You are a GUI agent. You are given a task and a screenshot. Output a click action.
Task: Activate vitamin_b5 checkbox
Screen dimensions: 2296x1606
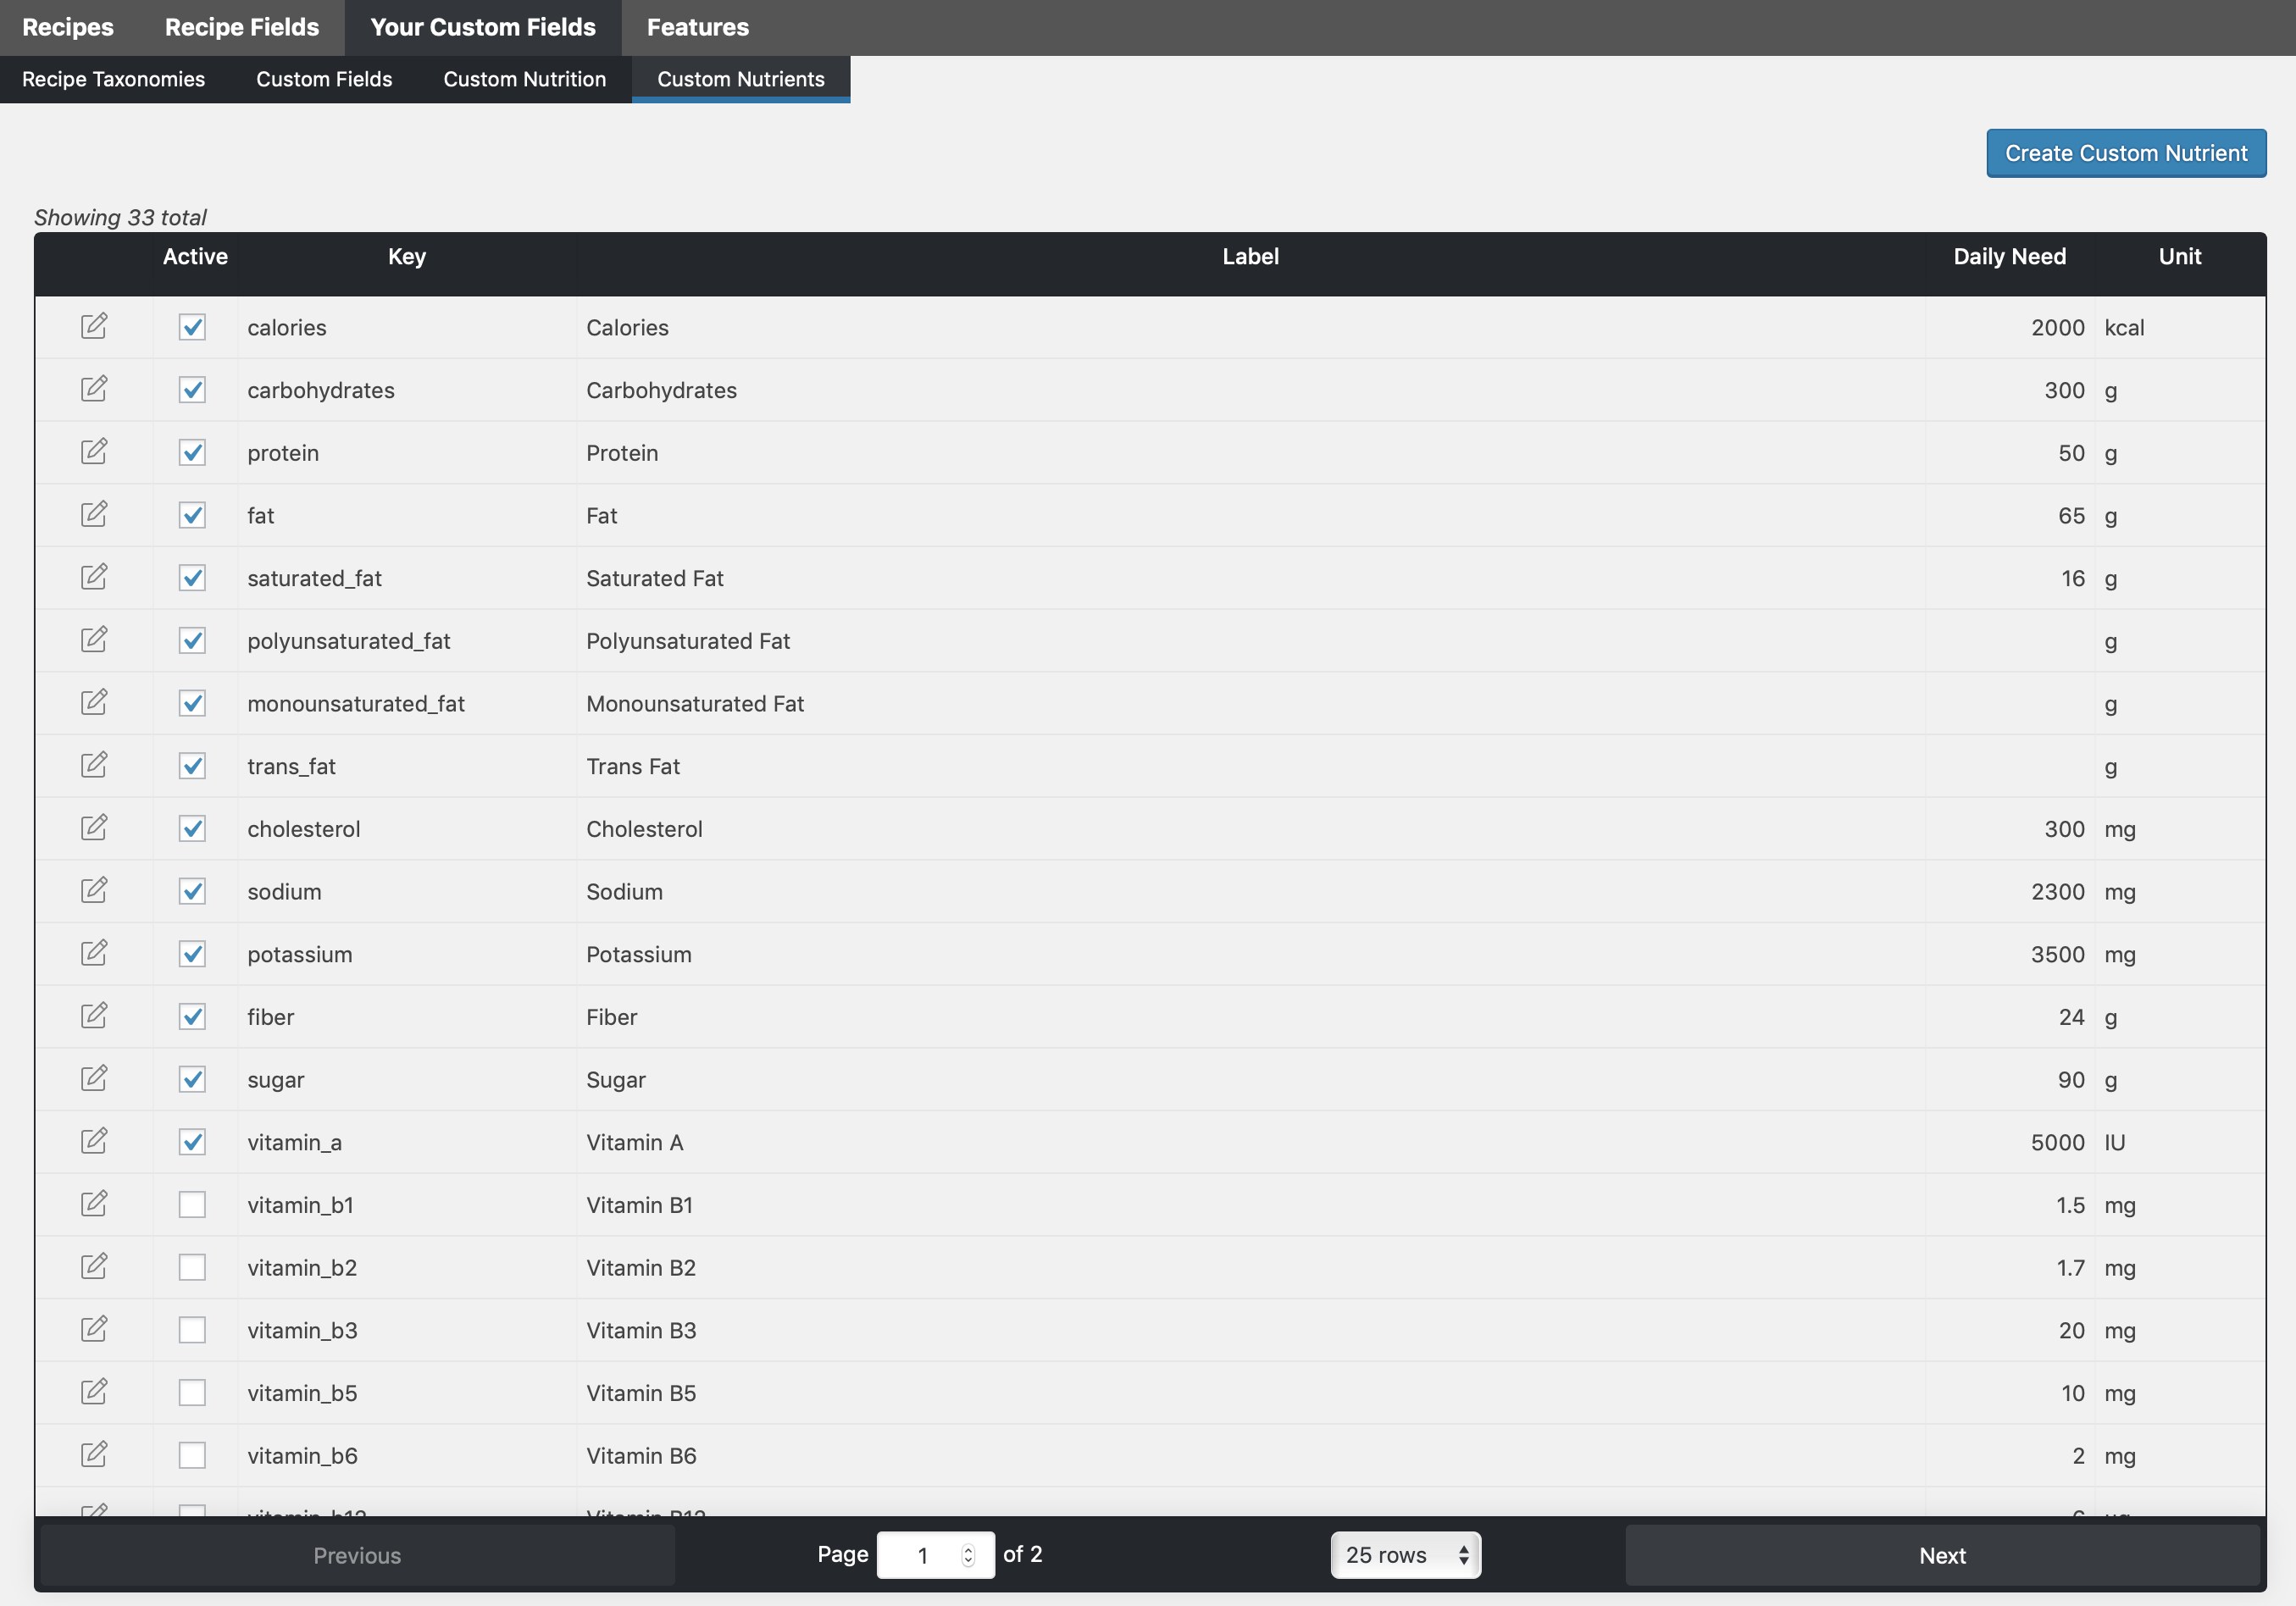click(192, 1392)
